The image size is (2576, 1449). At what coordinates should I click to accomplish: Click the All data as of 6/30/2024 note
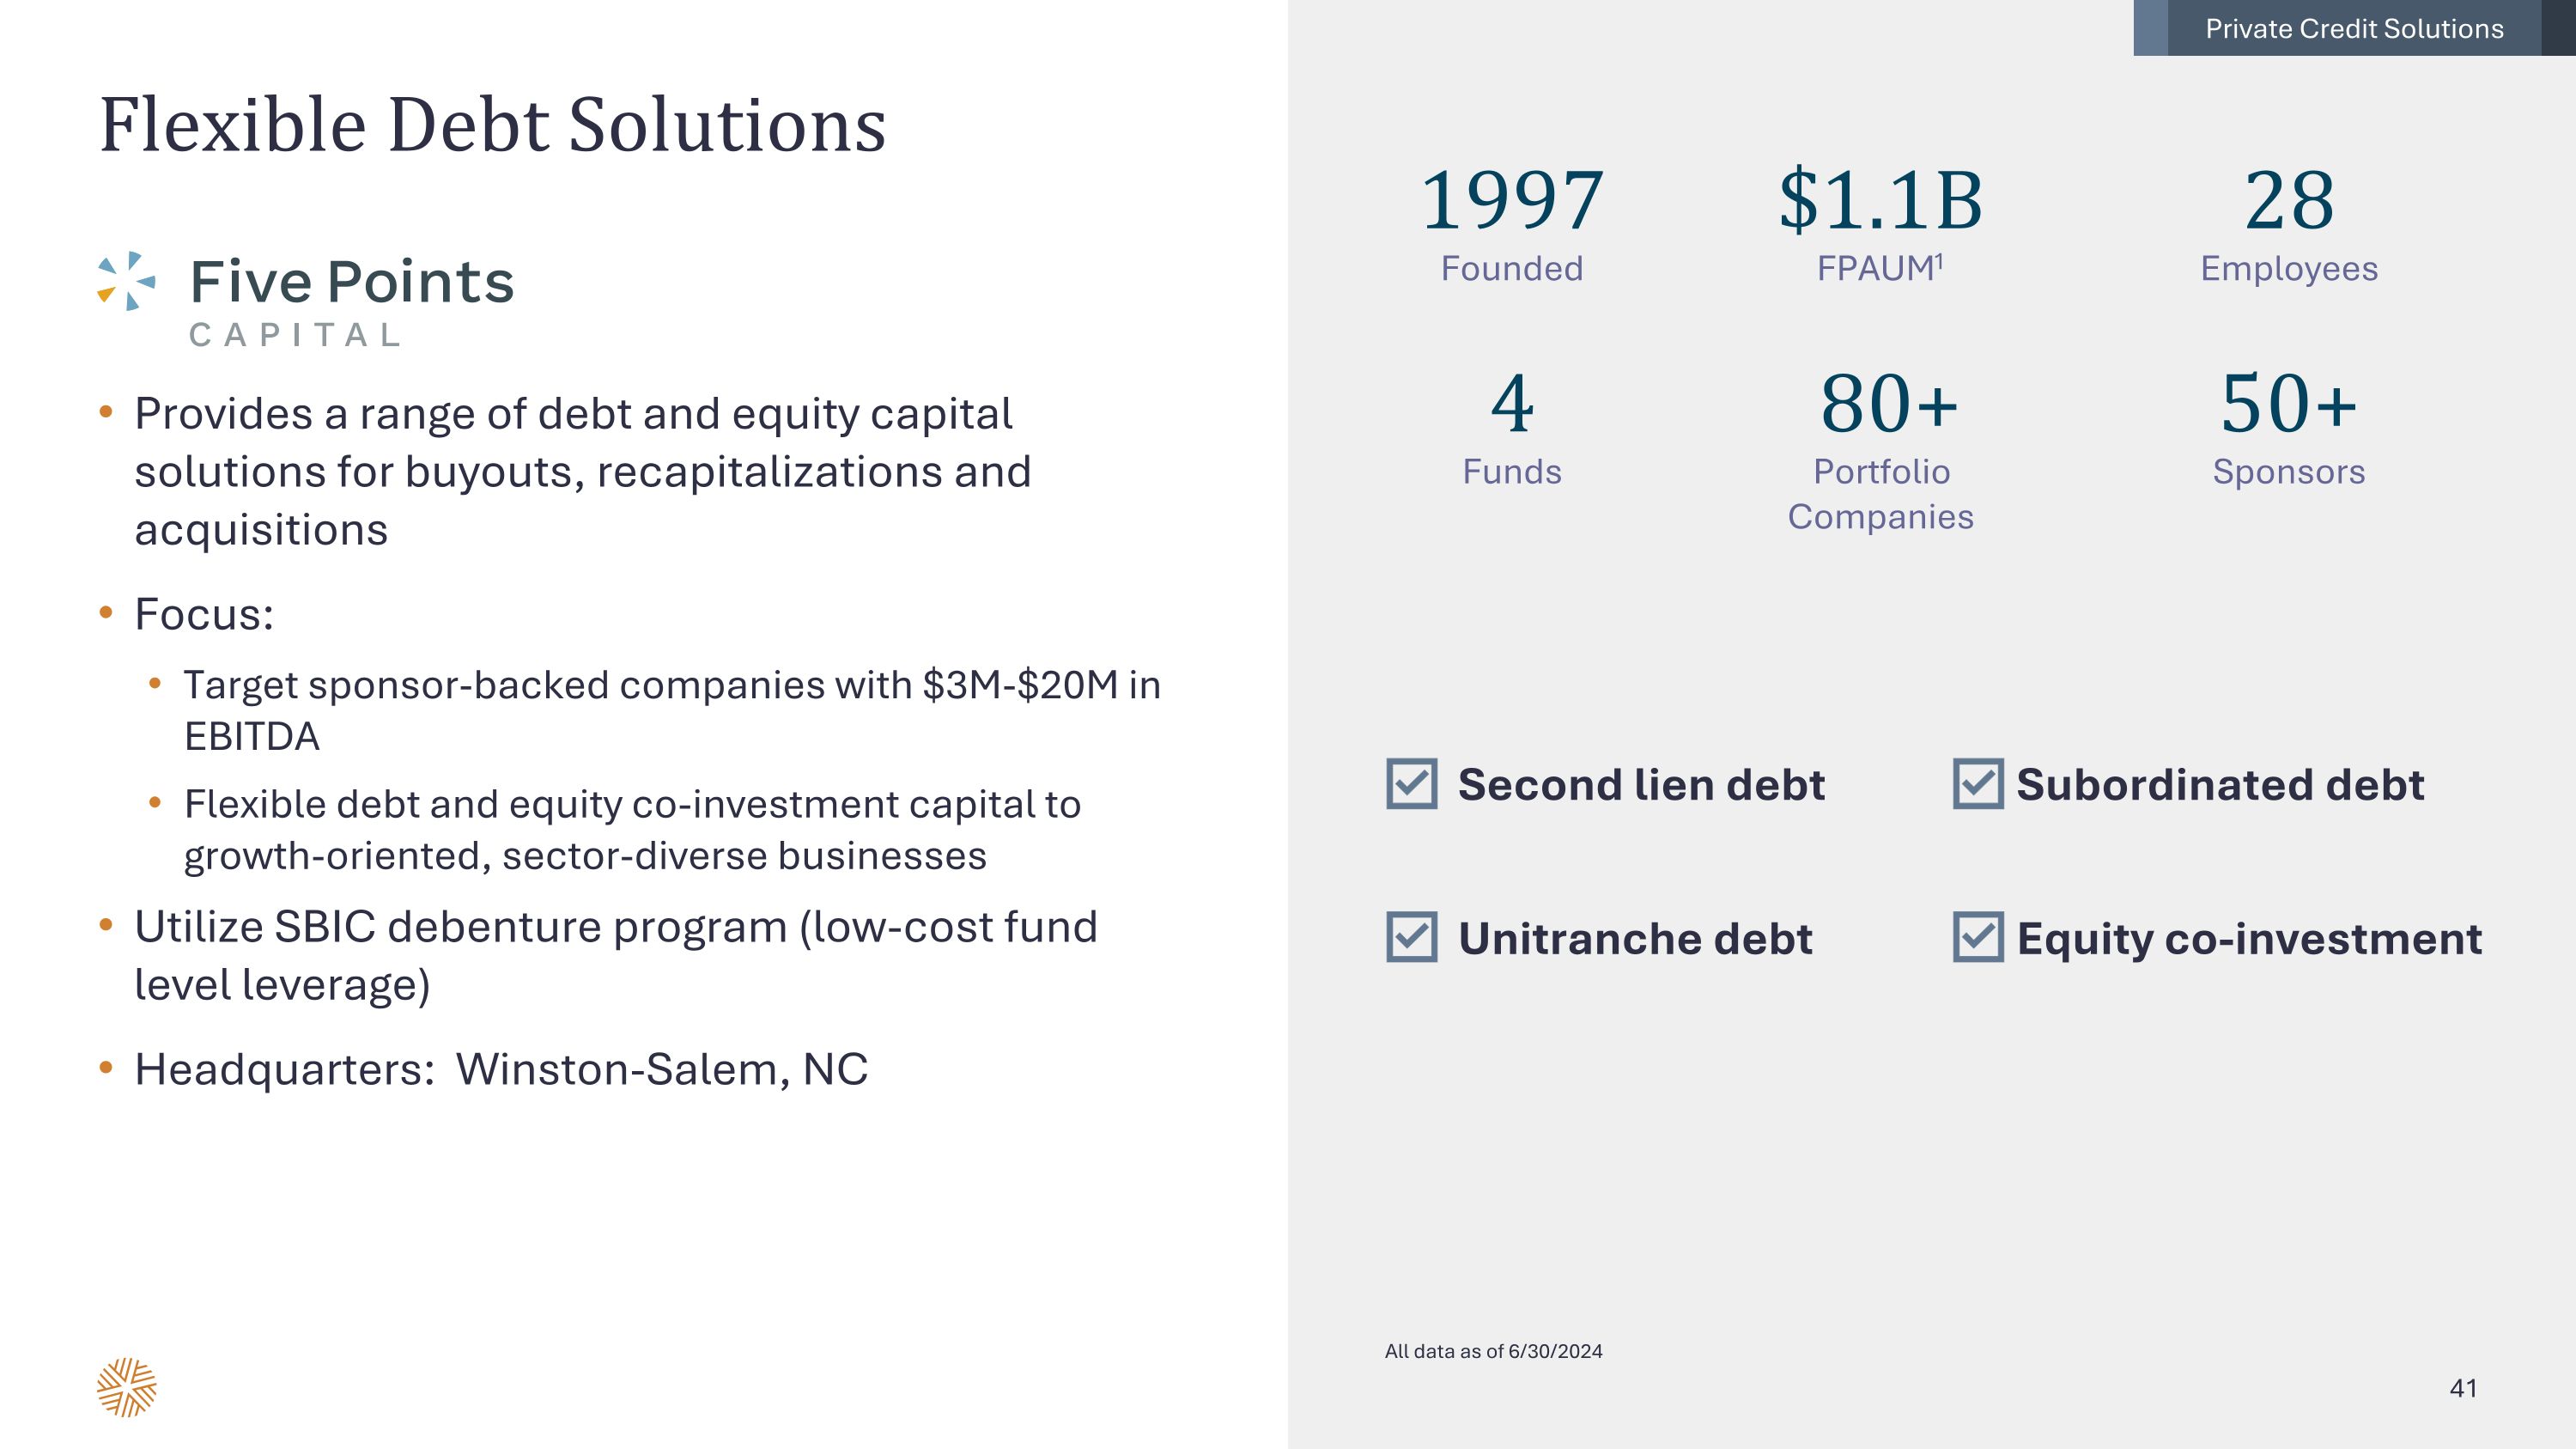[x=1493, y=1351]
